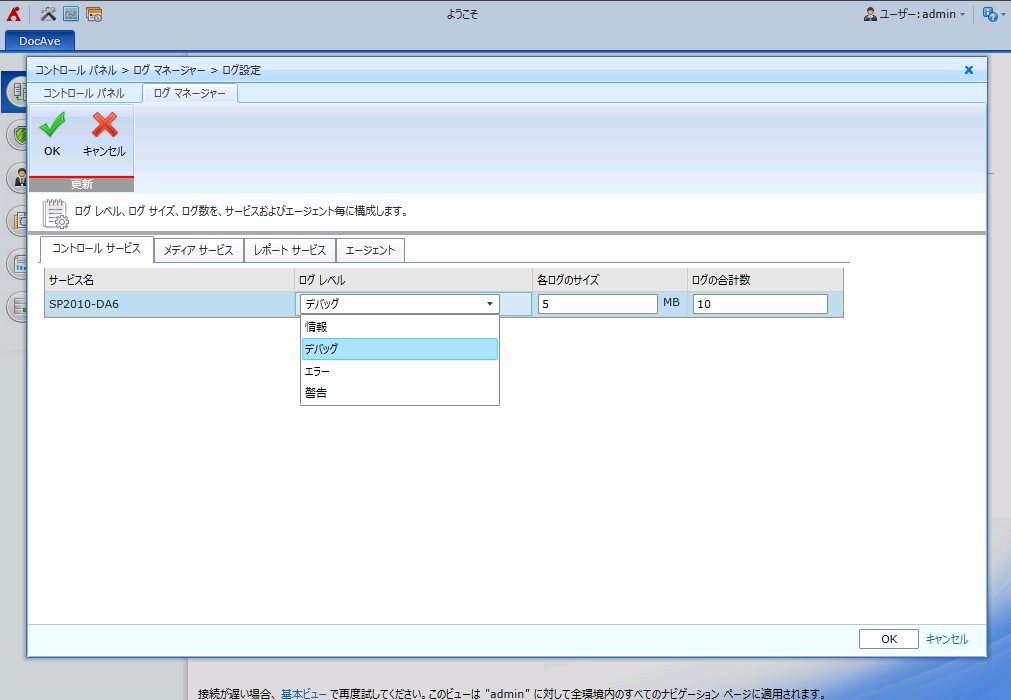Switch to the コントロール パネル ribbon tab
The image size is (1011, 700).
click(84, 93)
